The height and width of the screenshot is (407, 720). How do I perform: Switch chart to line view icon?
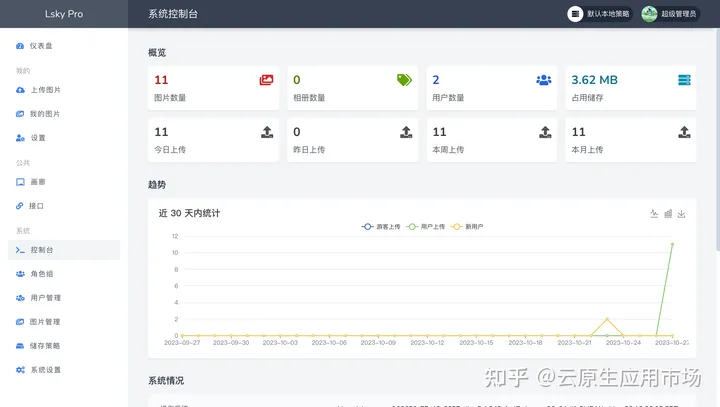coord(654,214)
